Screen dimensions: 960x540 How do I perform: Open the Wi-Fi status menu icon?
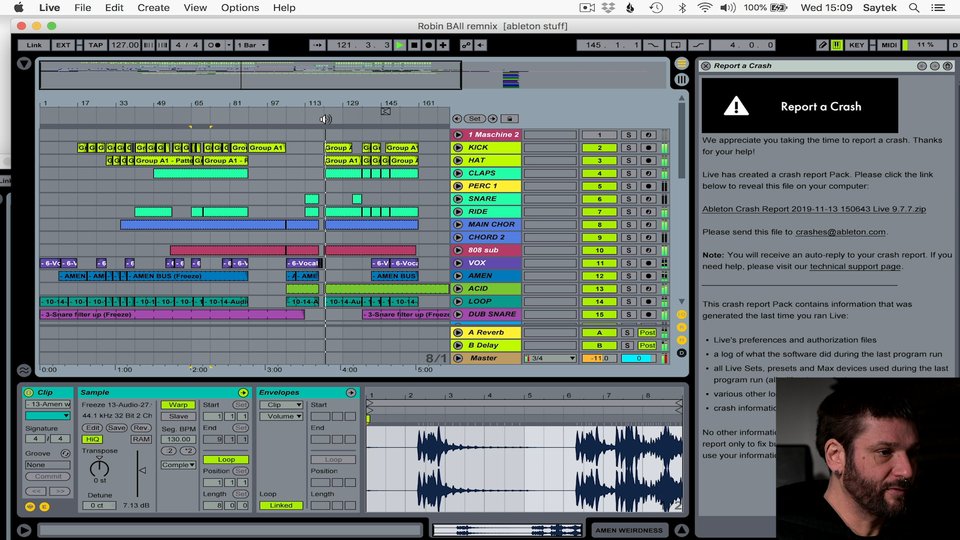[x=705, y=7]
